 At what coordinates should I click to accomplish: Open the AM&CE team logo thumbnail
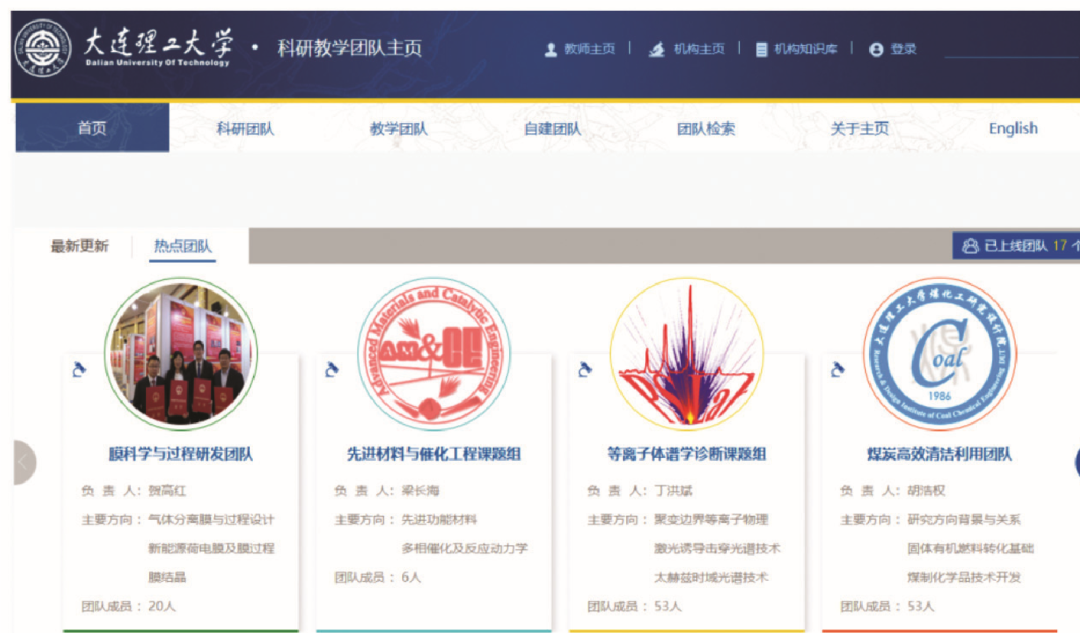[x=433, y=353]
